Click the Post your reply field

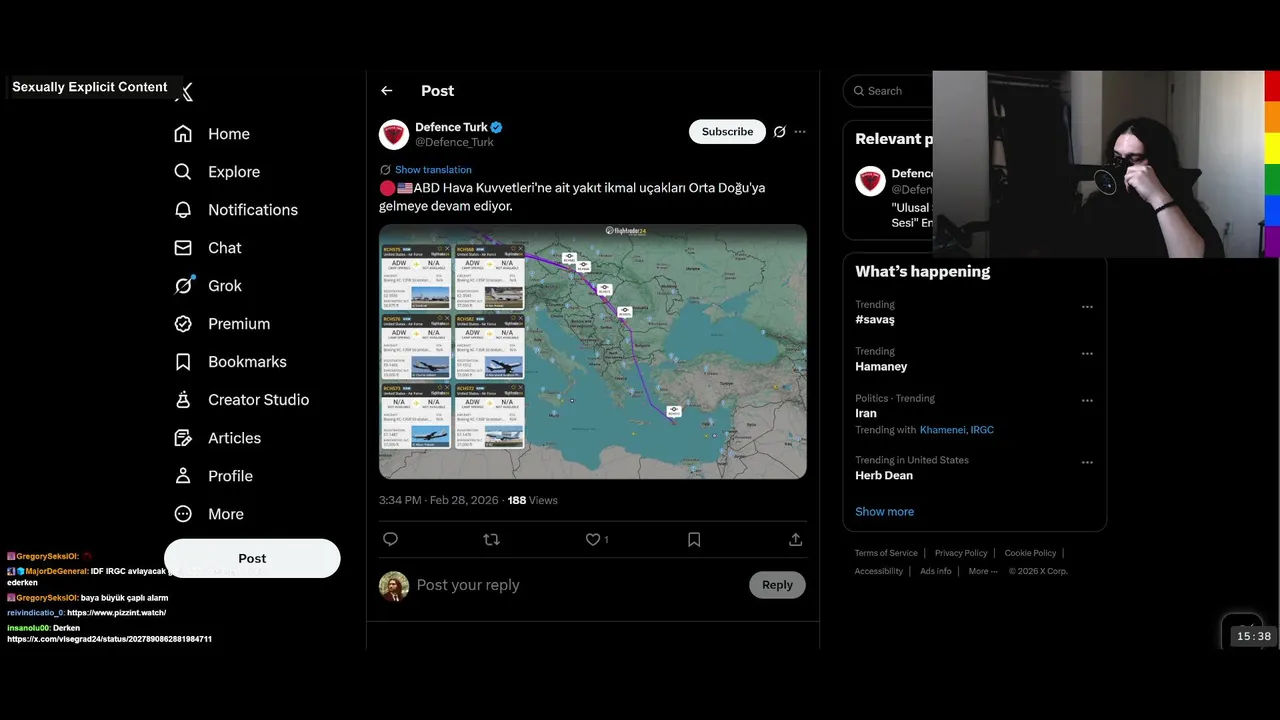point(578,585)
